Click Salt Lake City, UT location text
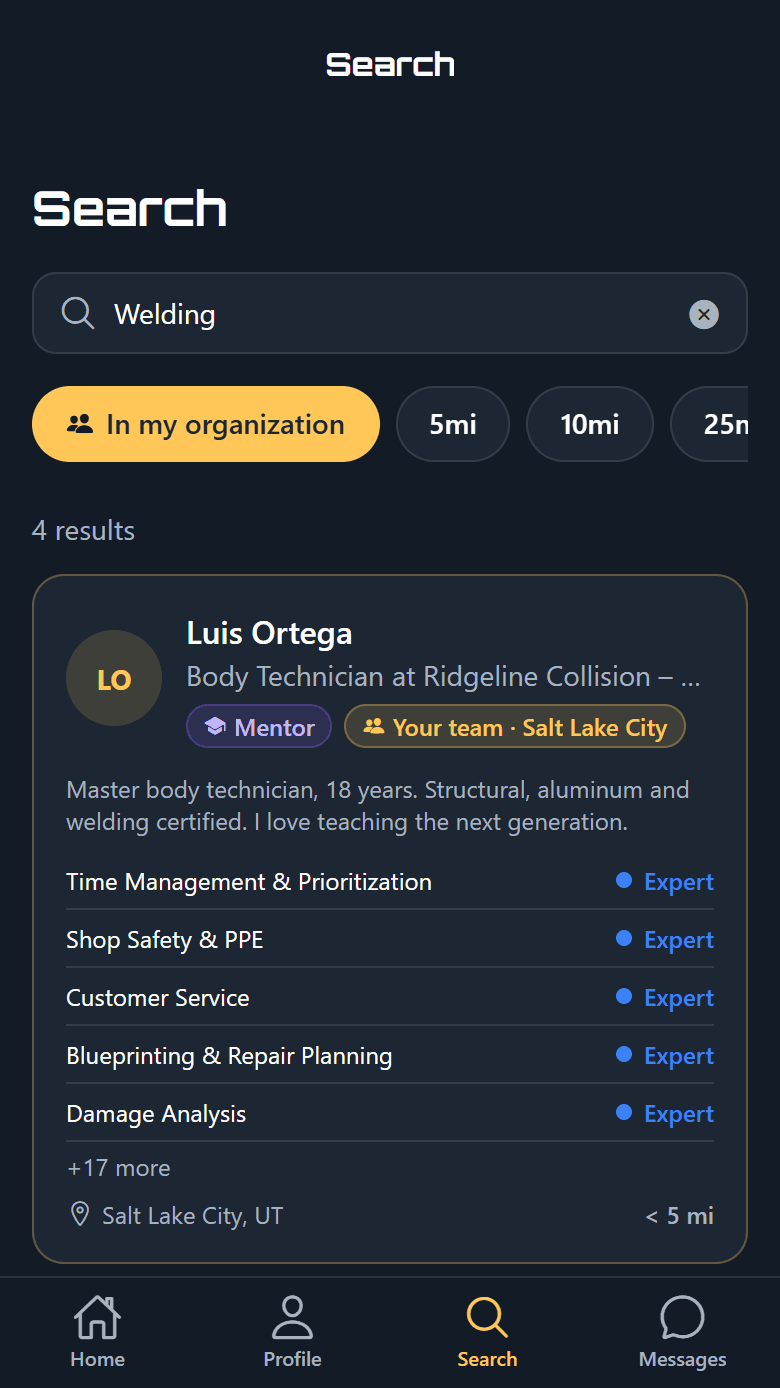 tap(192, 1216)
